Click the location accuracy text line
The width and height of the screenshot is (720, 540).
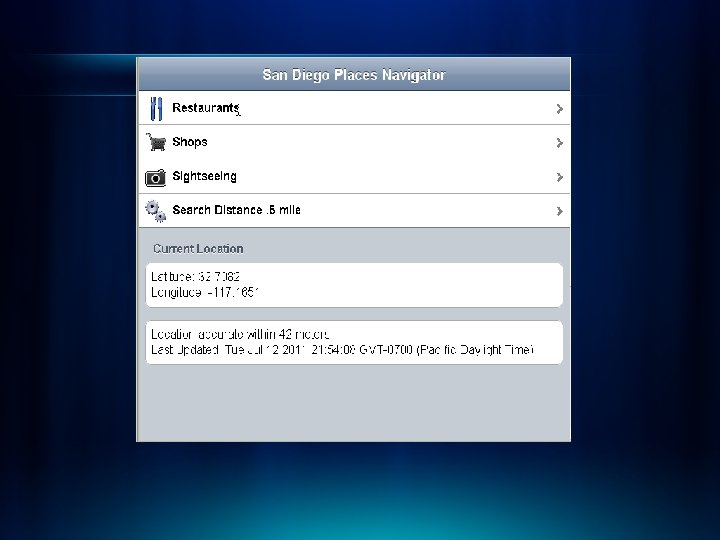point(240,334)
